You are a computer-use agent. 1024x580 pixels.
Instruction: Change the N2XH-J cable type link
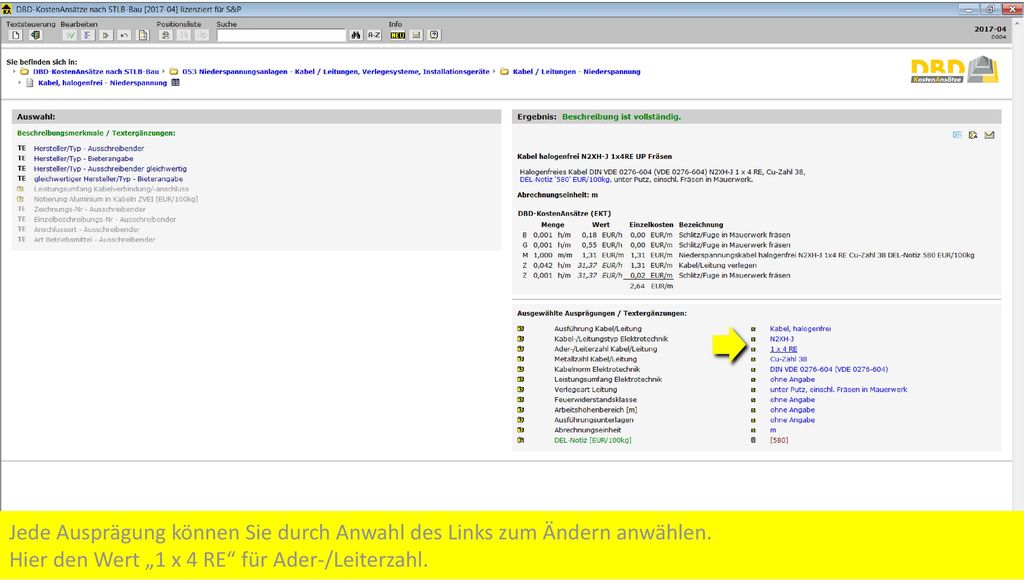(782, 339)
